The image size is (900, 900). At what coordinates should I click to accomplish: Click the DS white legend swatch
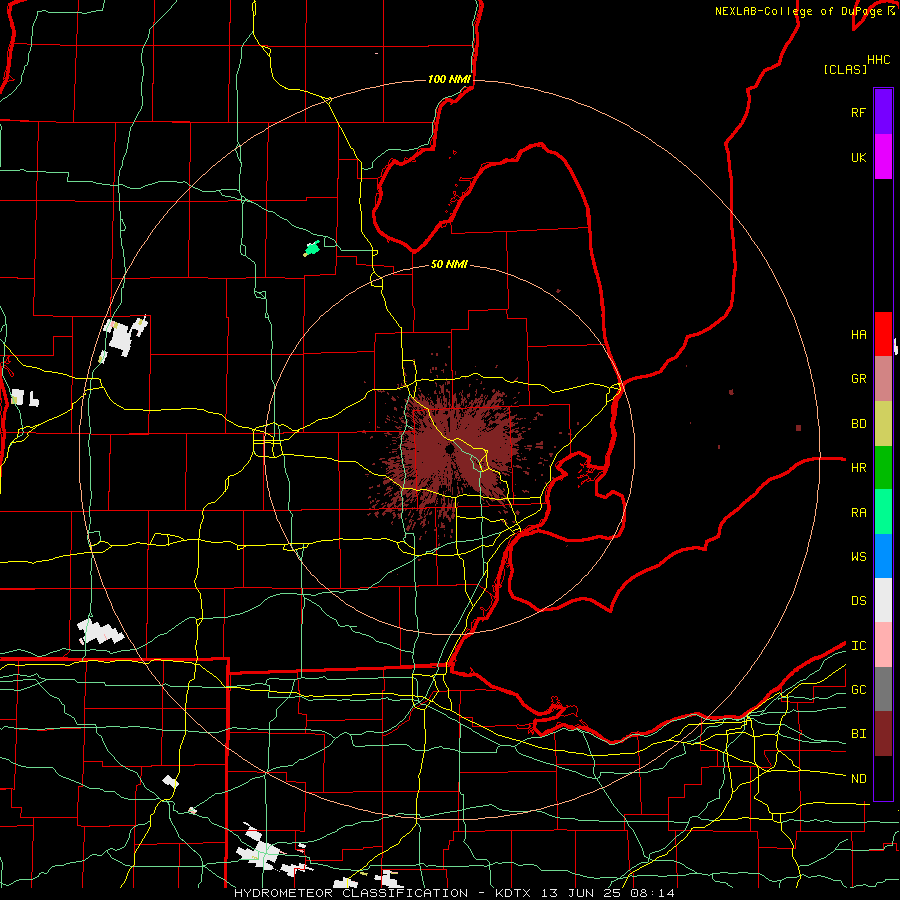(x=883, y=600)
